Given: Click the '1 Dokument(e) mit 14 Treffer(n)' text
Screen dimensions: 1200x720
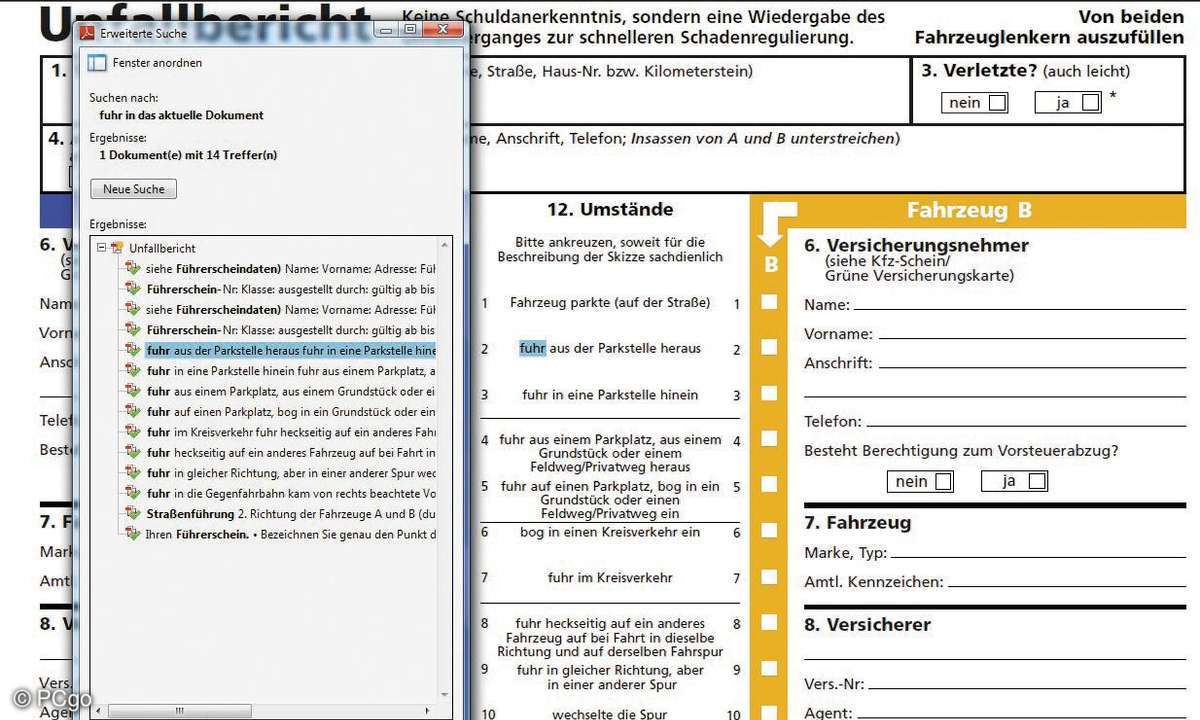Looking at the screenshot, I should pos(188,156).
